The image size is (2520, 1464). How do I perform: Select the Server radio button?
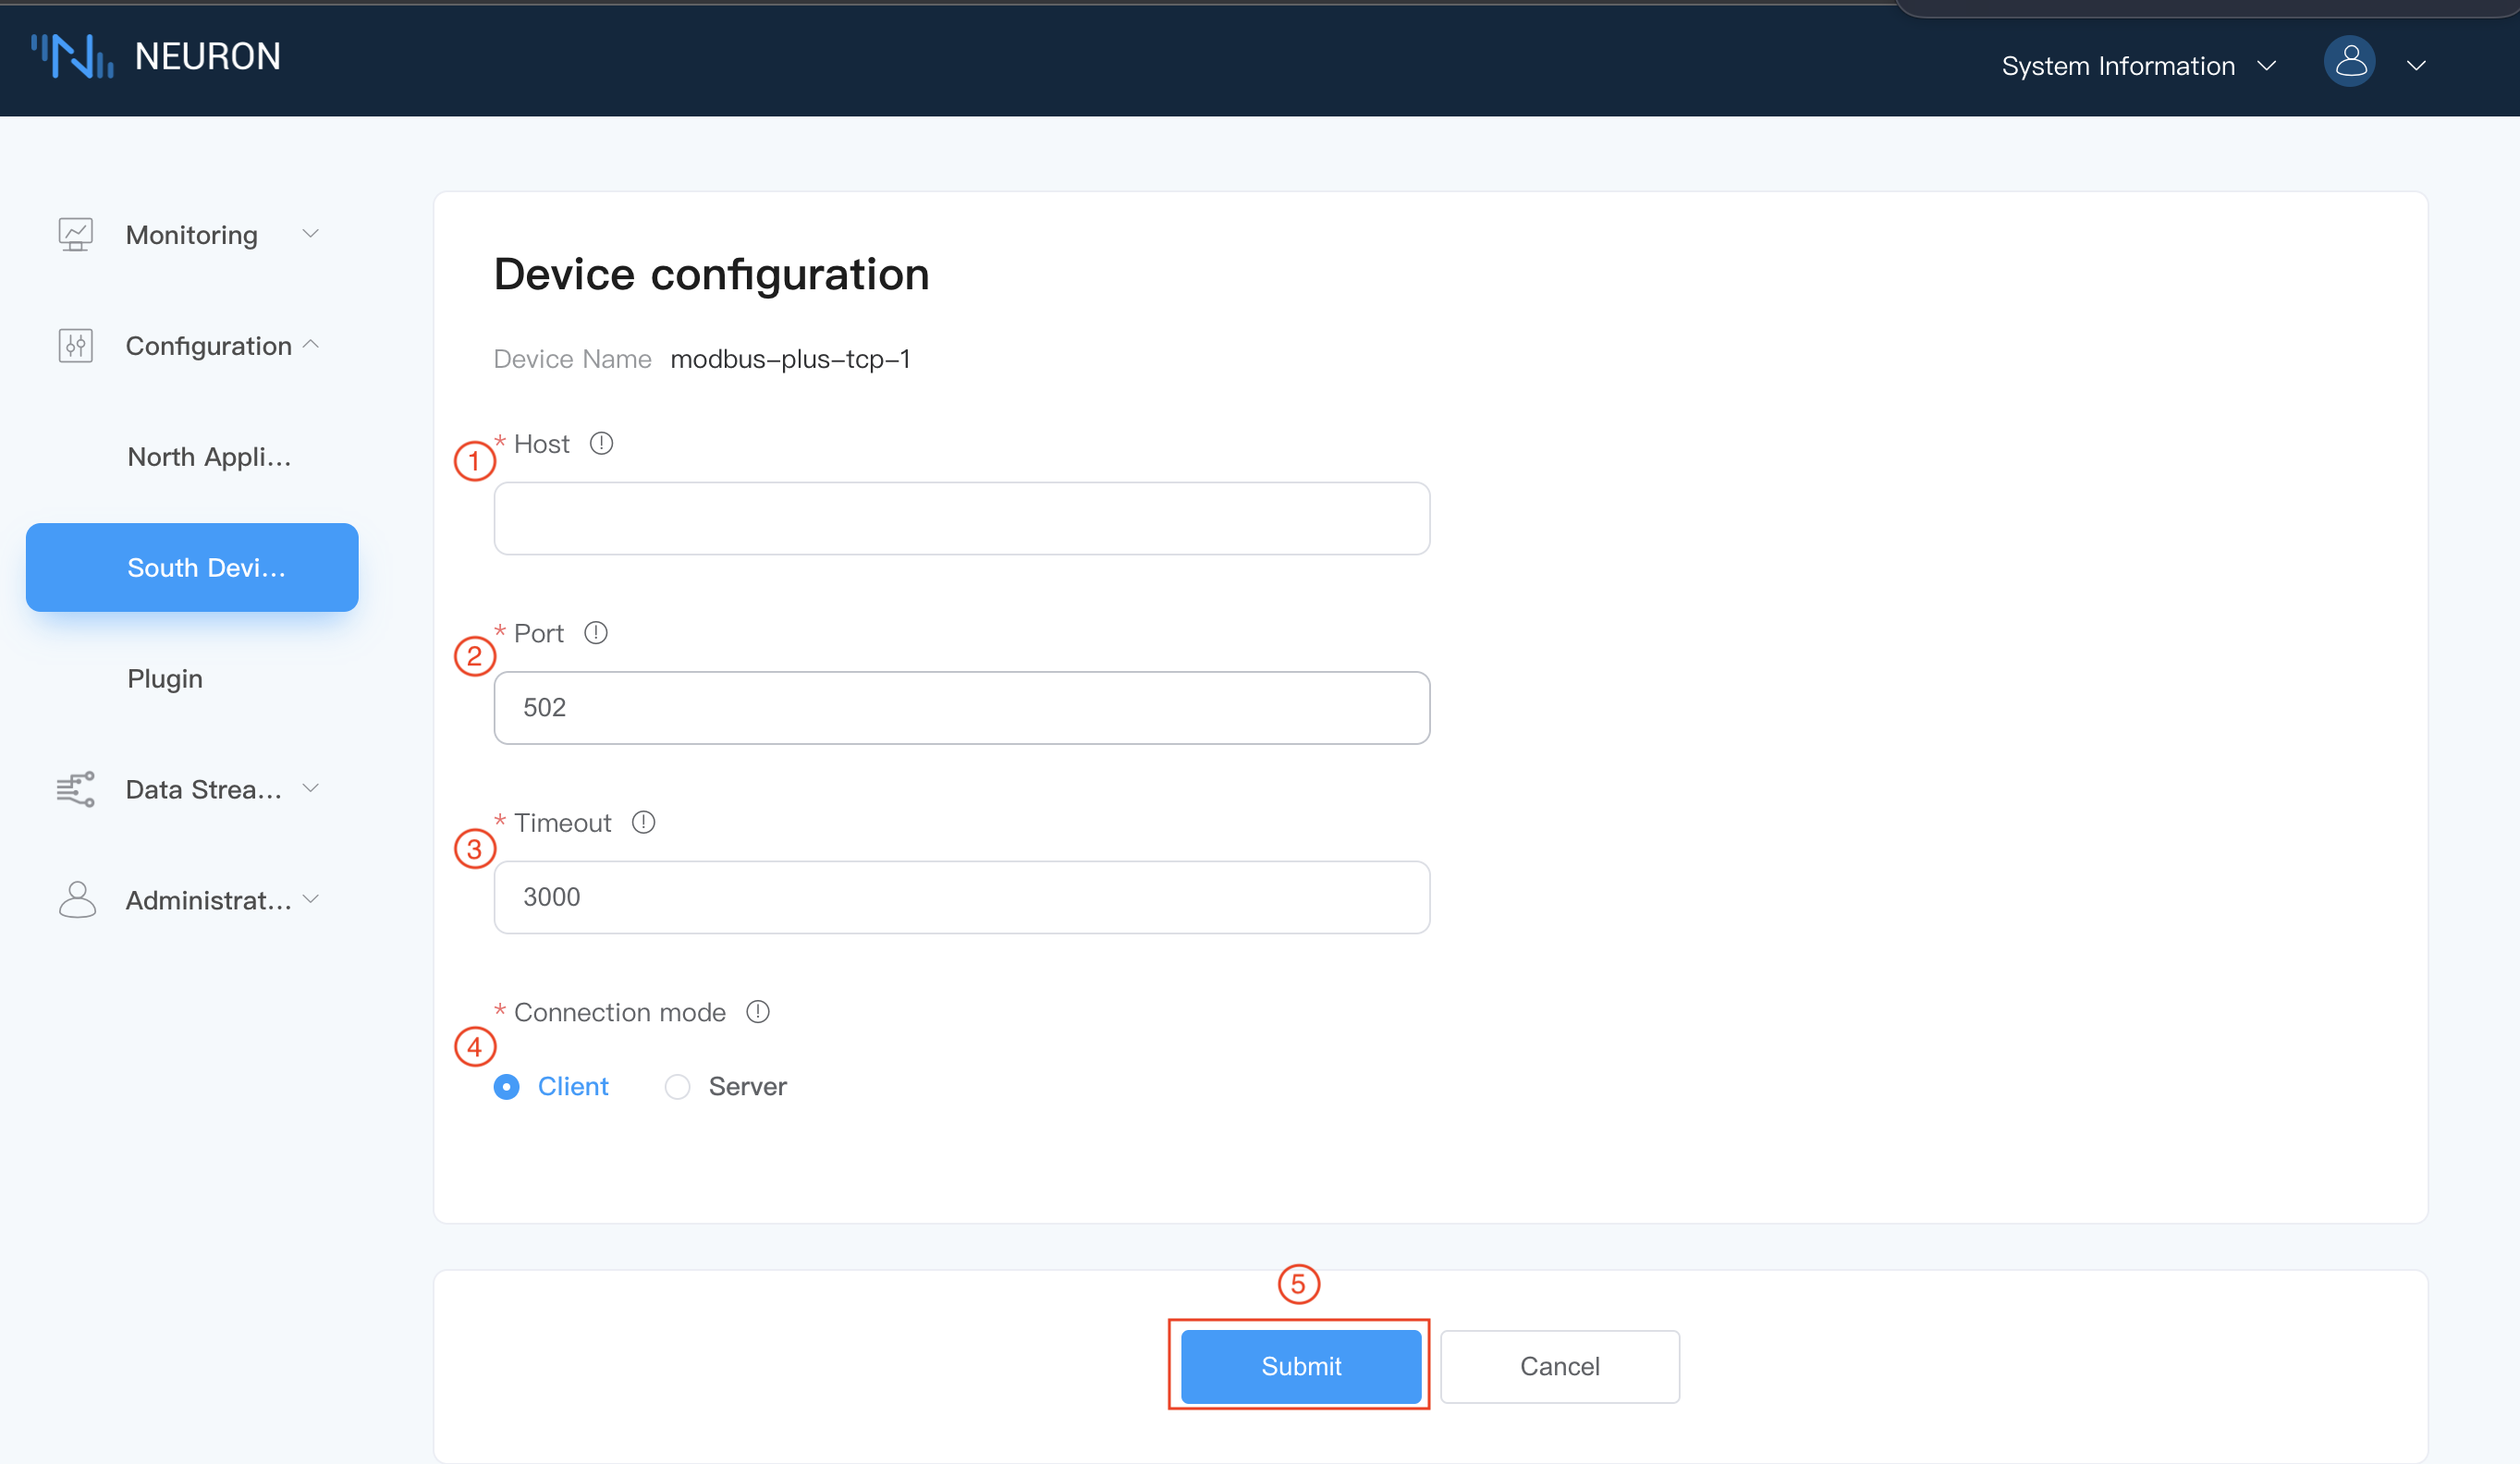tap(676, 1086)
